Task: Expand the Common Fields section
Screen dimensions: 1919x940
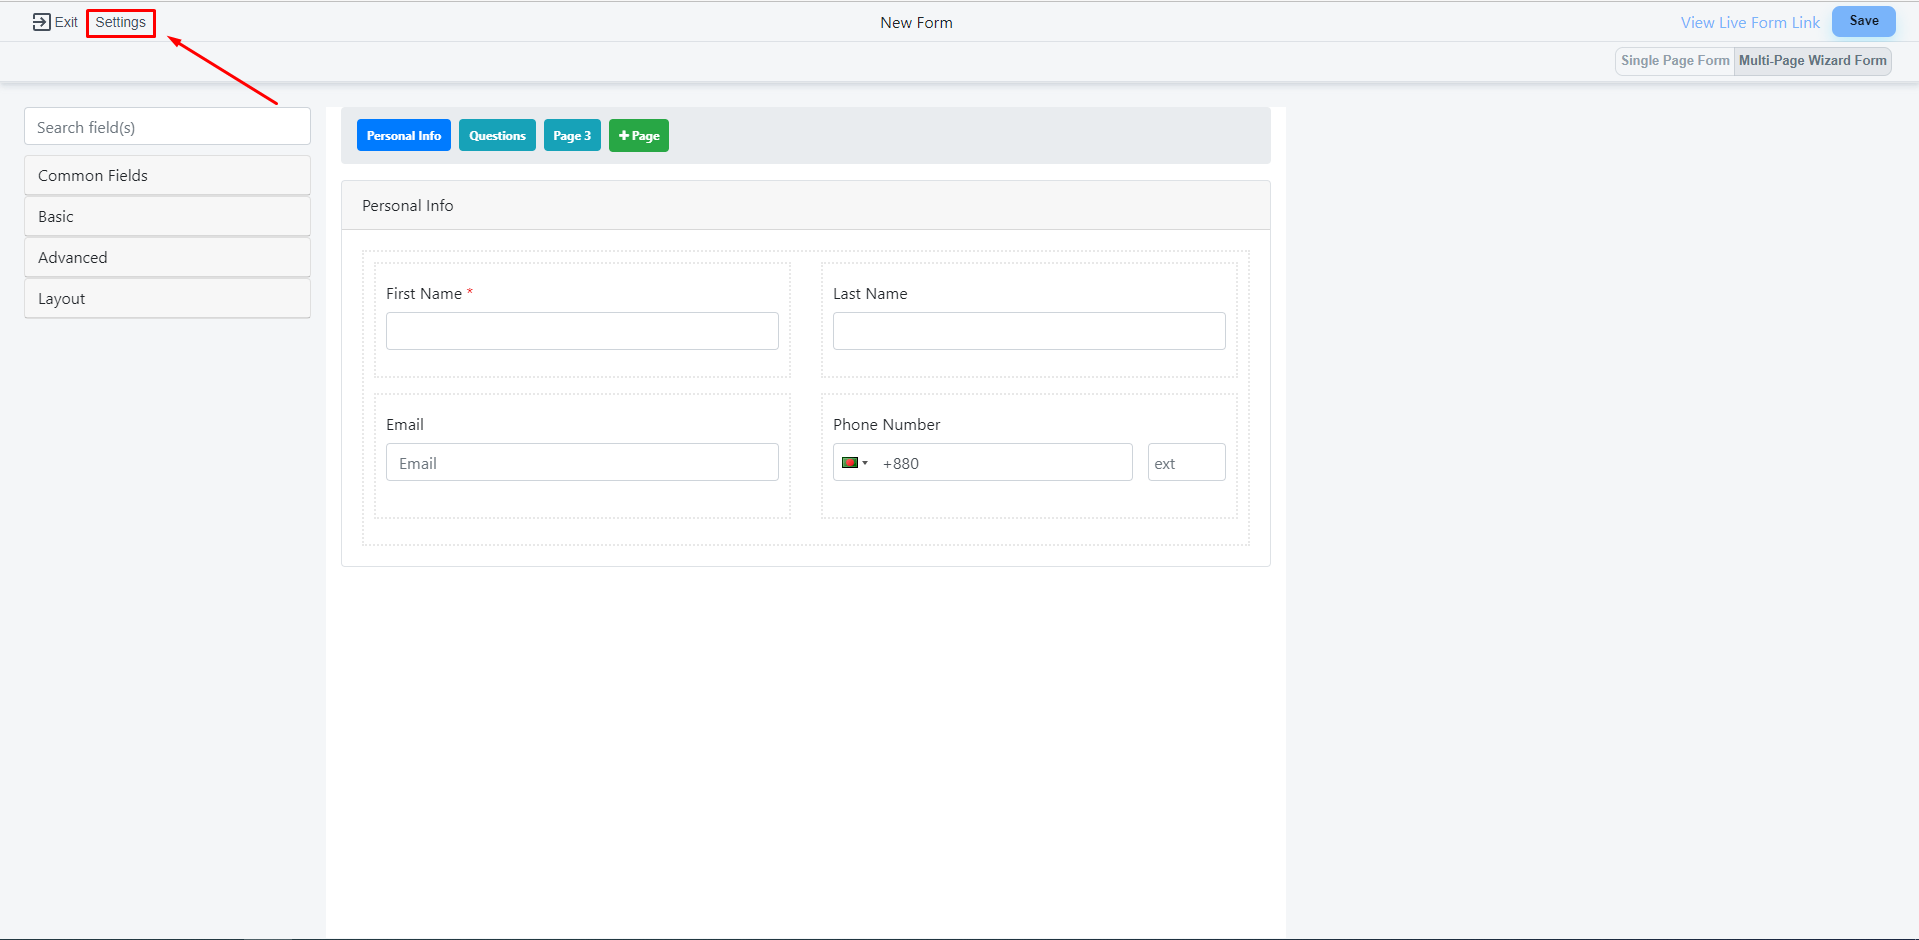Action: (167, 175)
